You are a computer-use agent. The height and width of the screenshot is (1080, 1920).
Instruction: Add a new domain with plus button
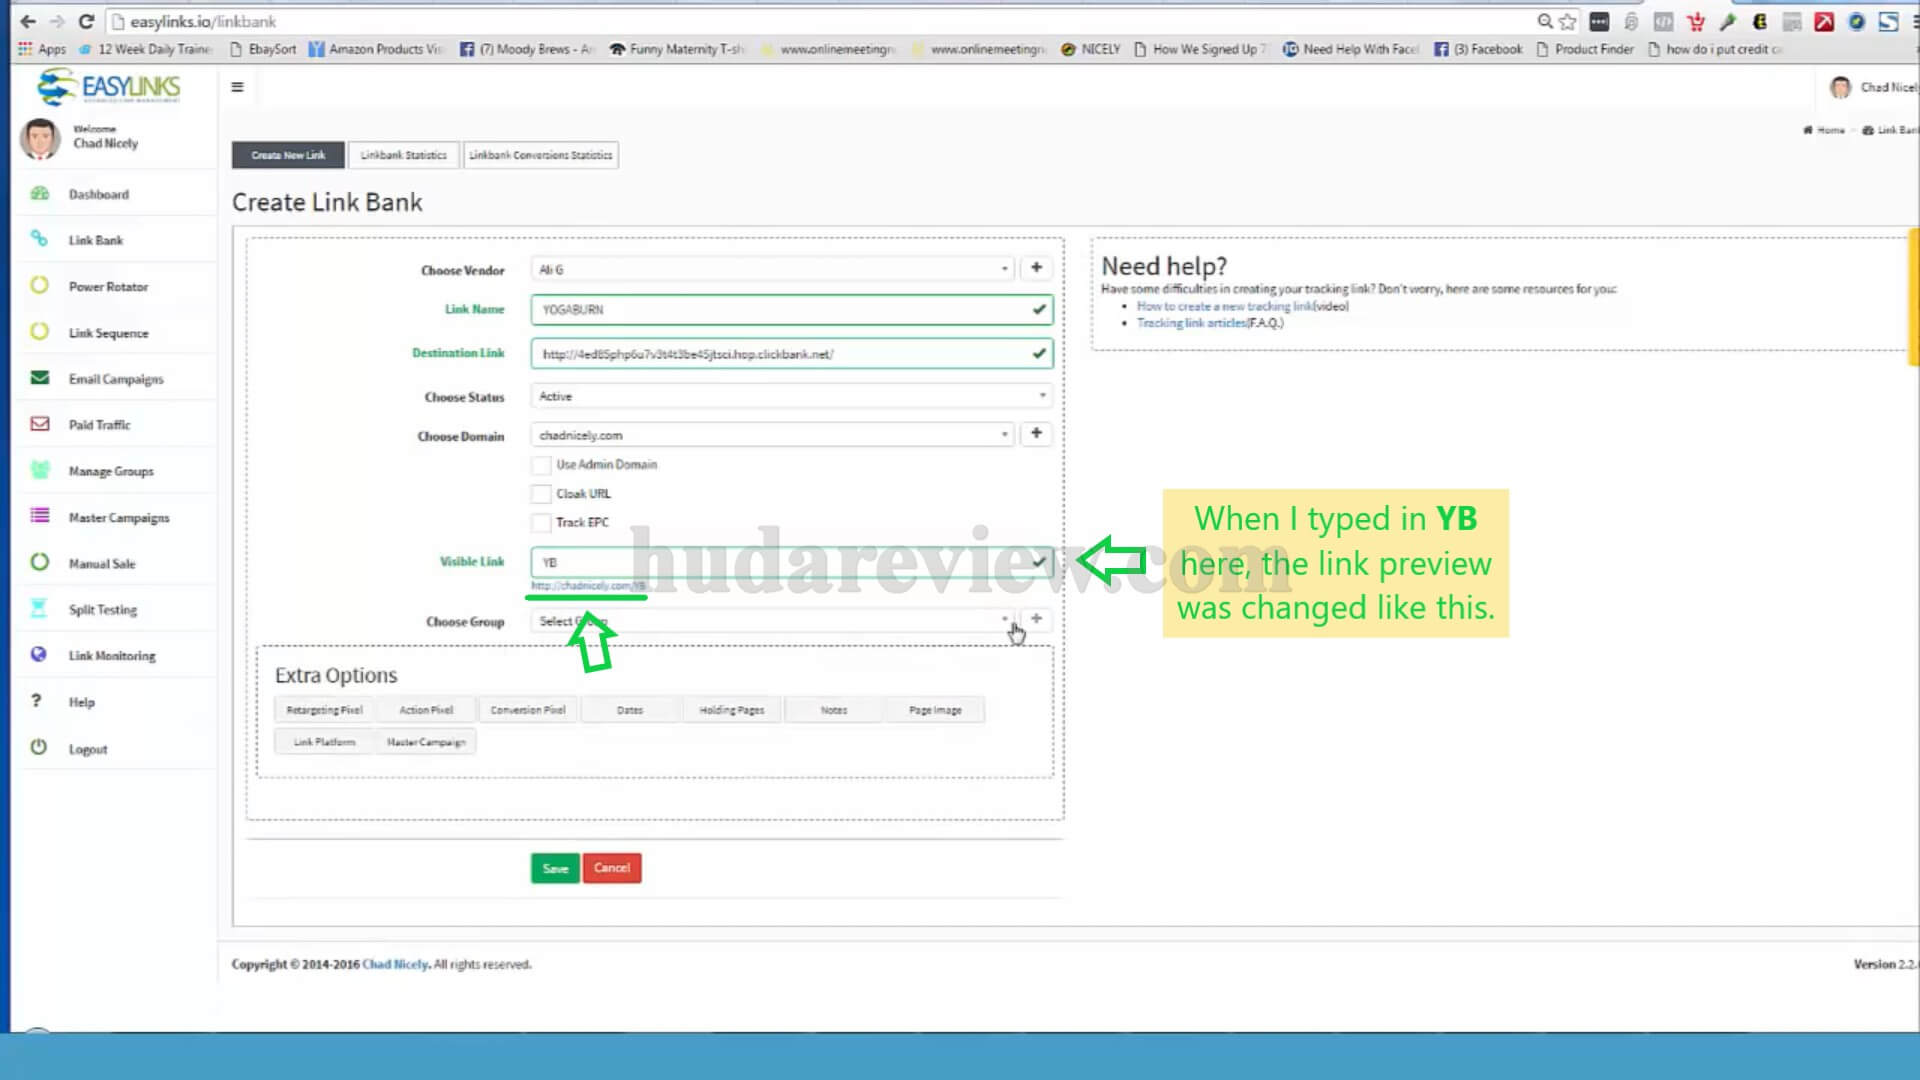click(x=1036, y=433)
